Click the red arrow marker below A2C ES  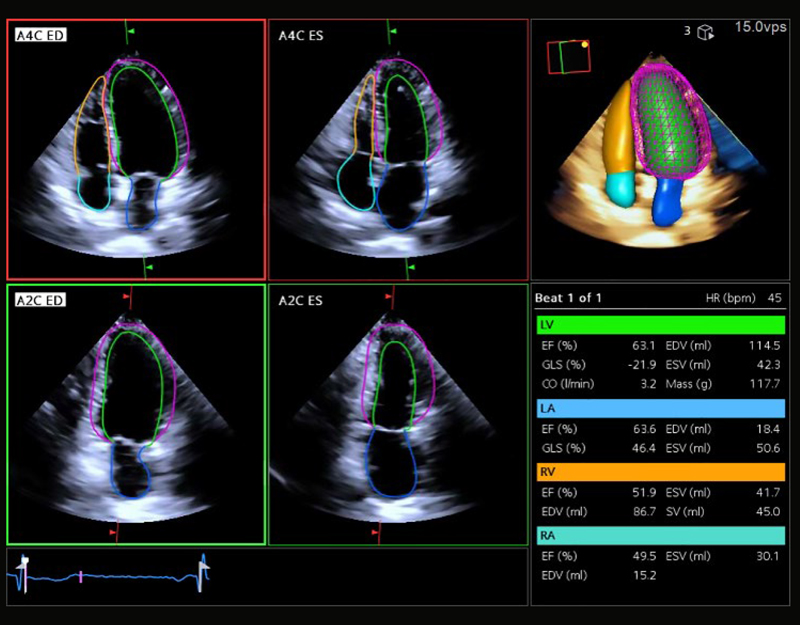click(377, 535)
